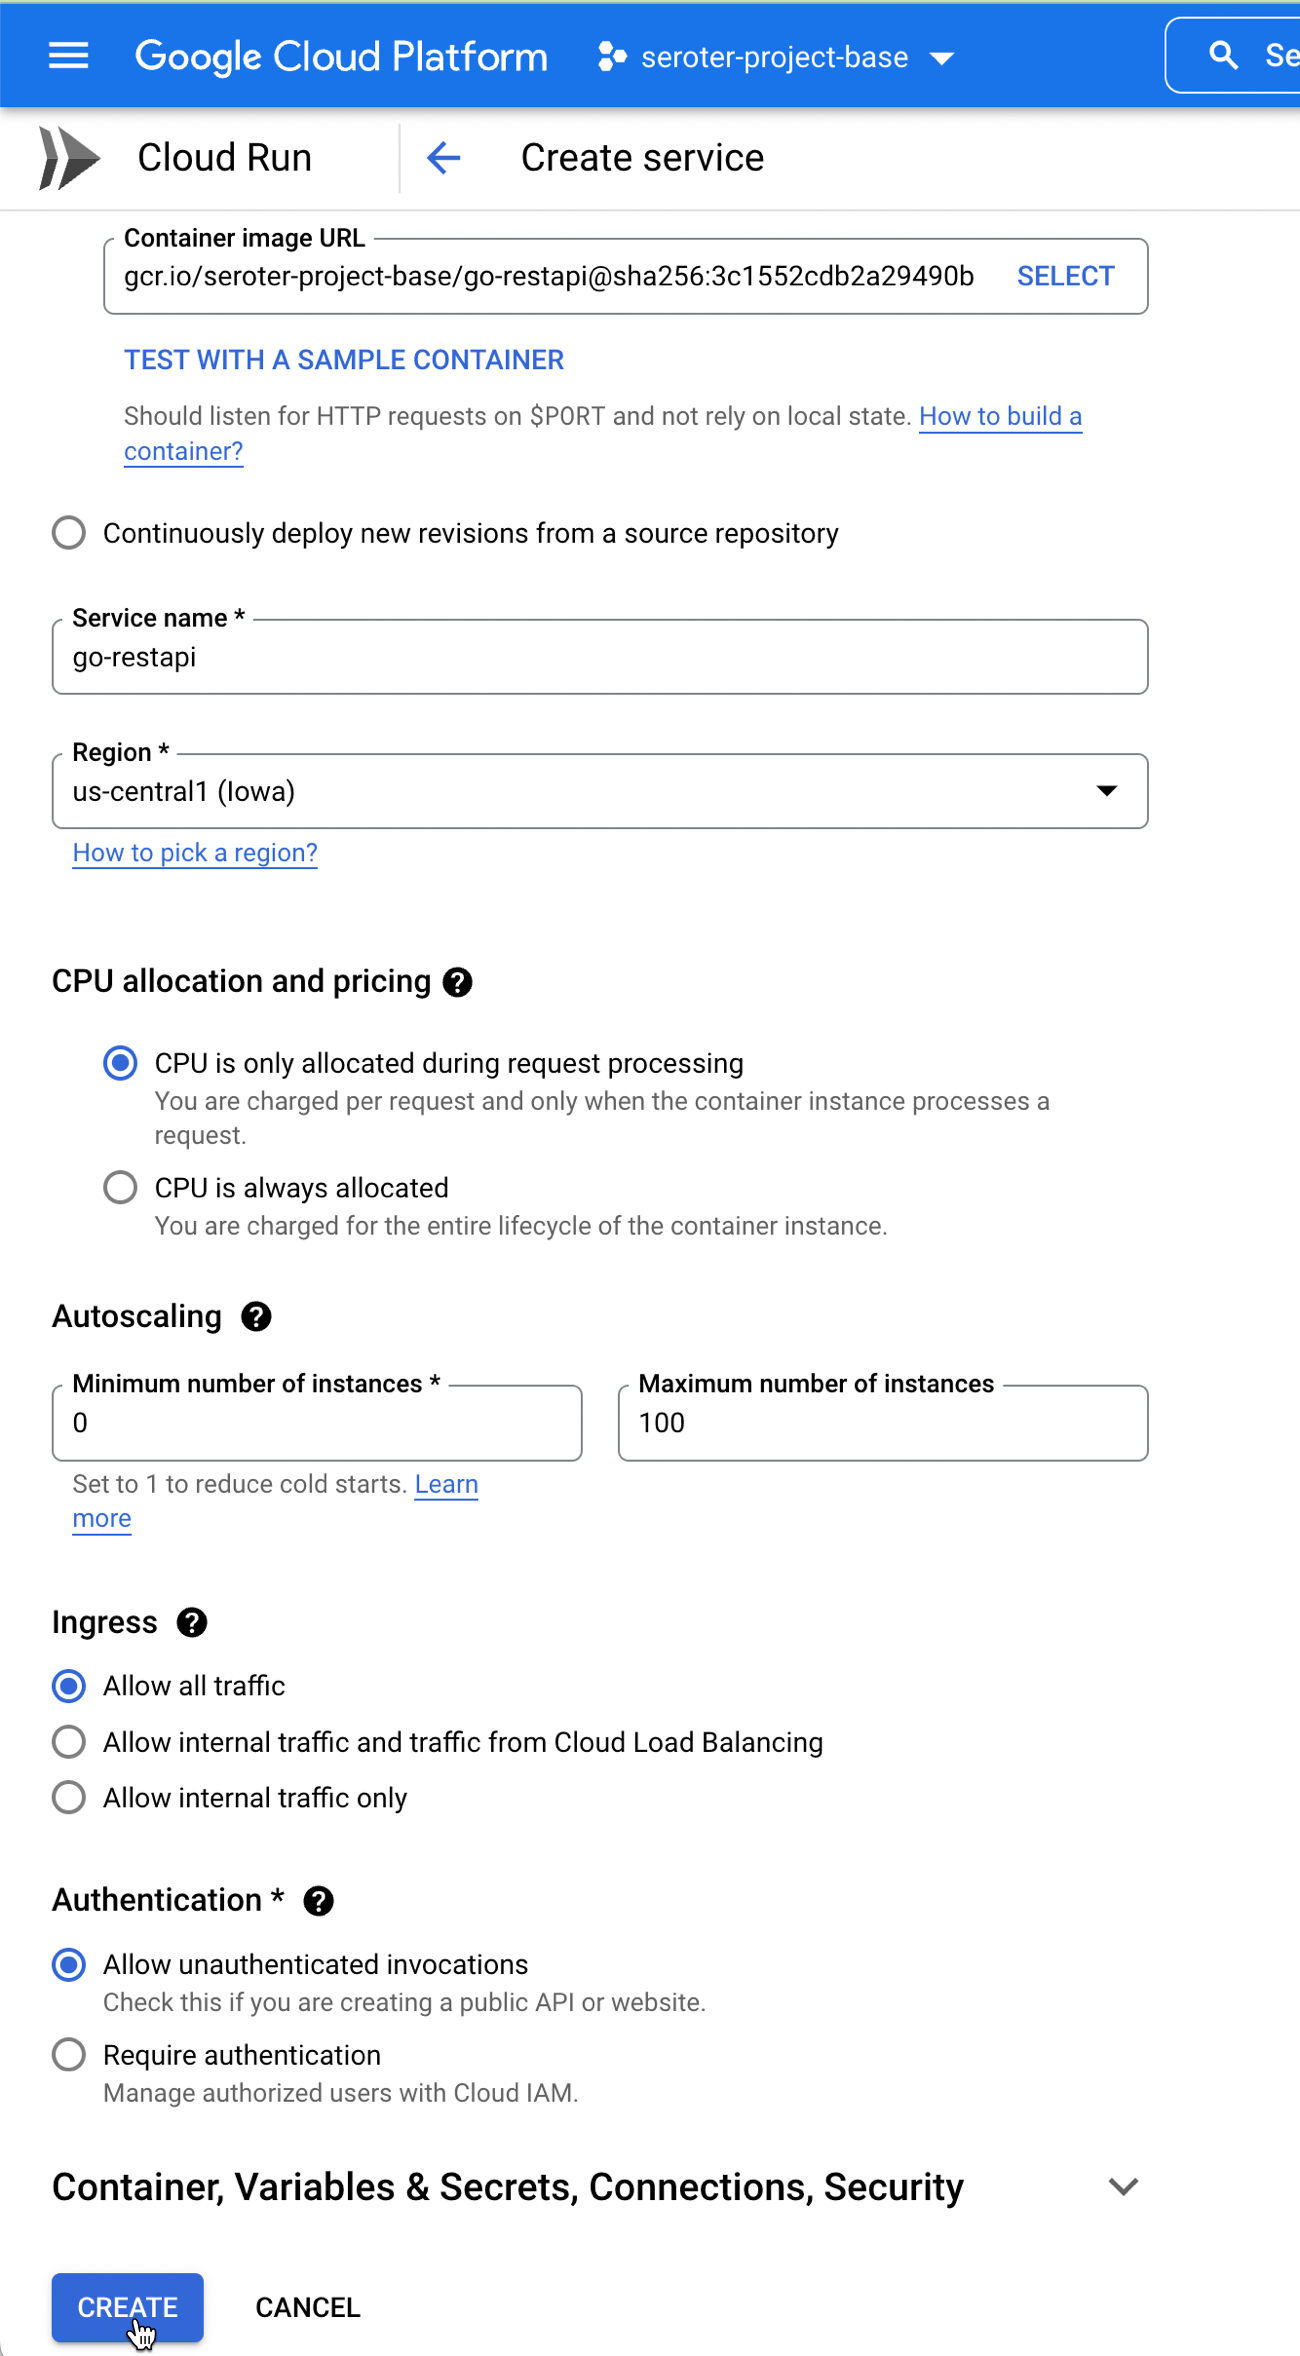
Task: Click the Cloud Run logo icon
Action: click(69, 158)
